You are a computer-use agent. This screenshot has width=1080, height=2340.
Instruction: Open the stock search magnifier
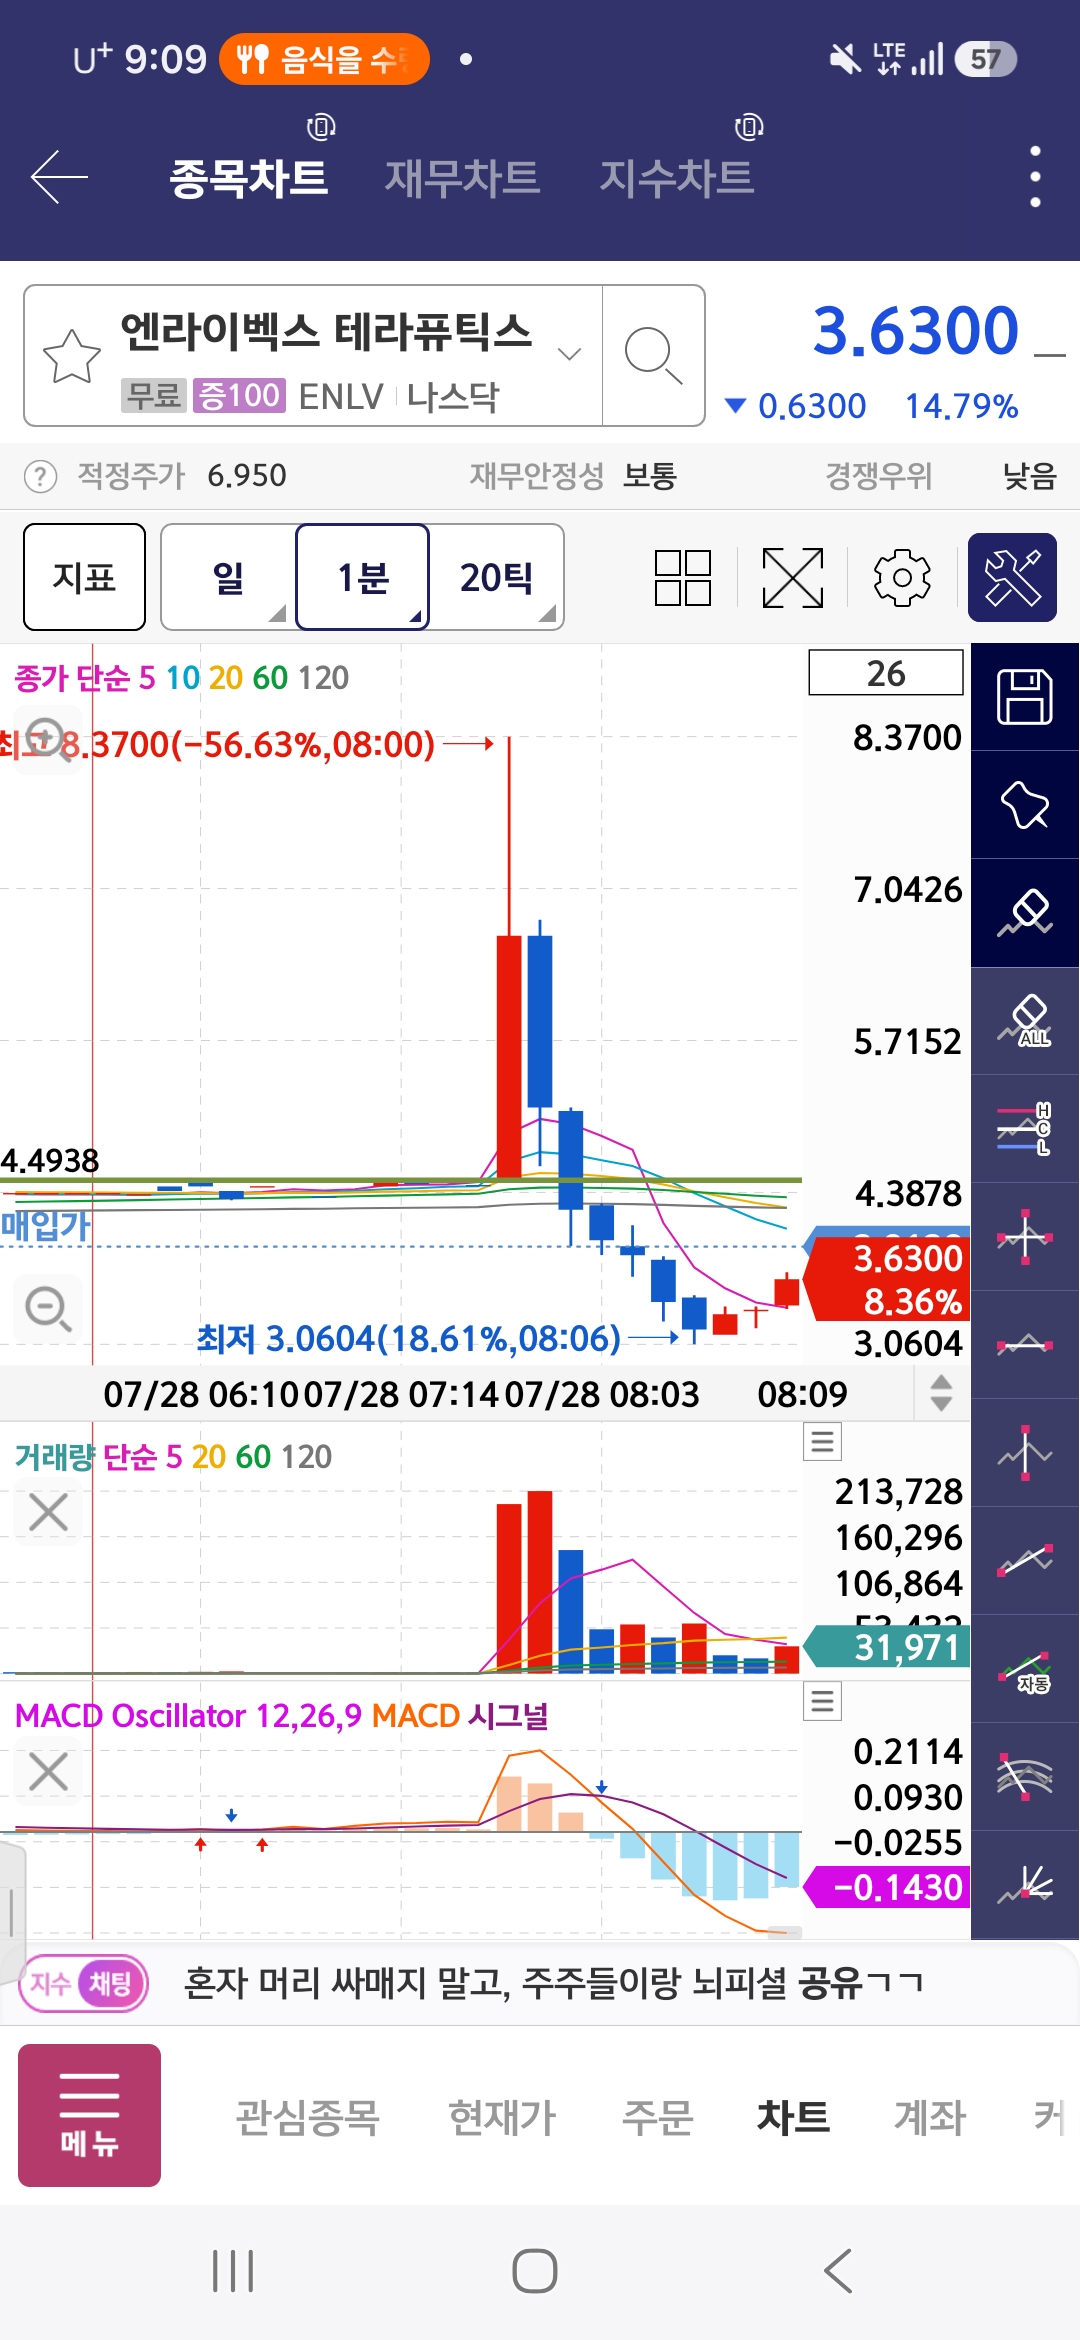653,355
